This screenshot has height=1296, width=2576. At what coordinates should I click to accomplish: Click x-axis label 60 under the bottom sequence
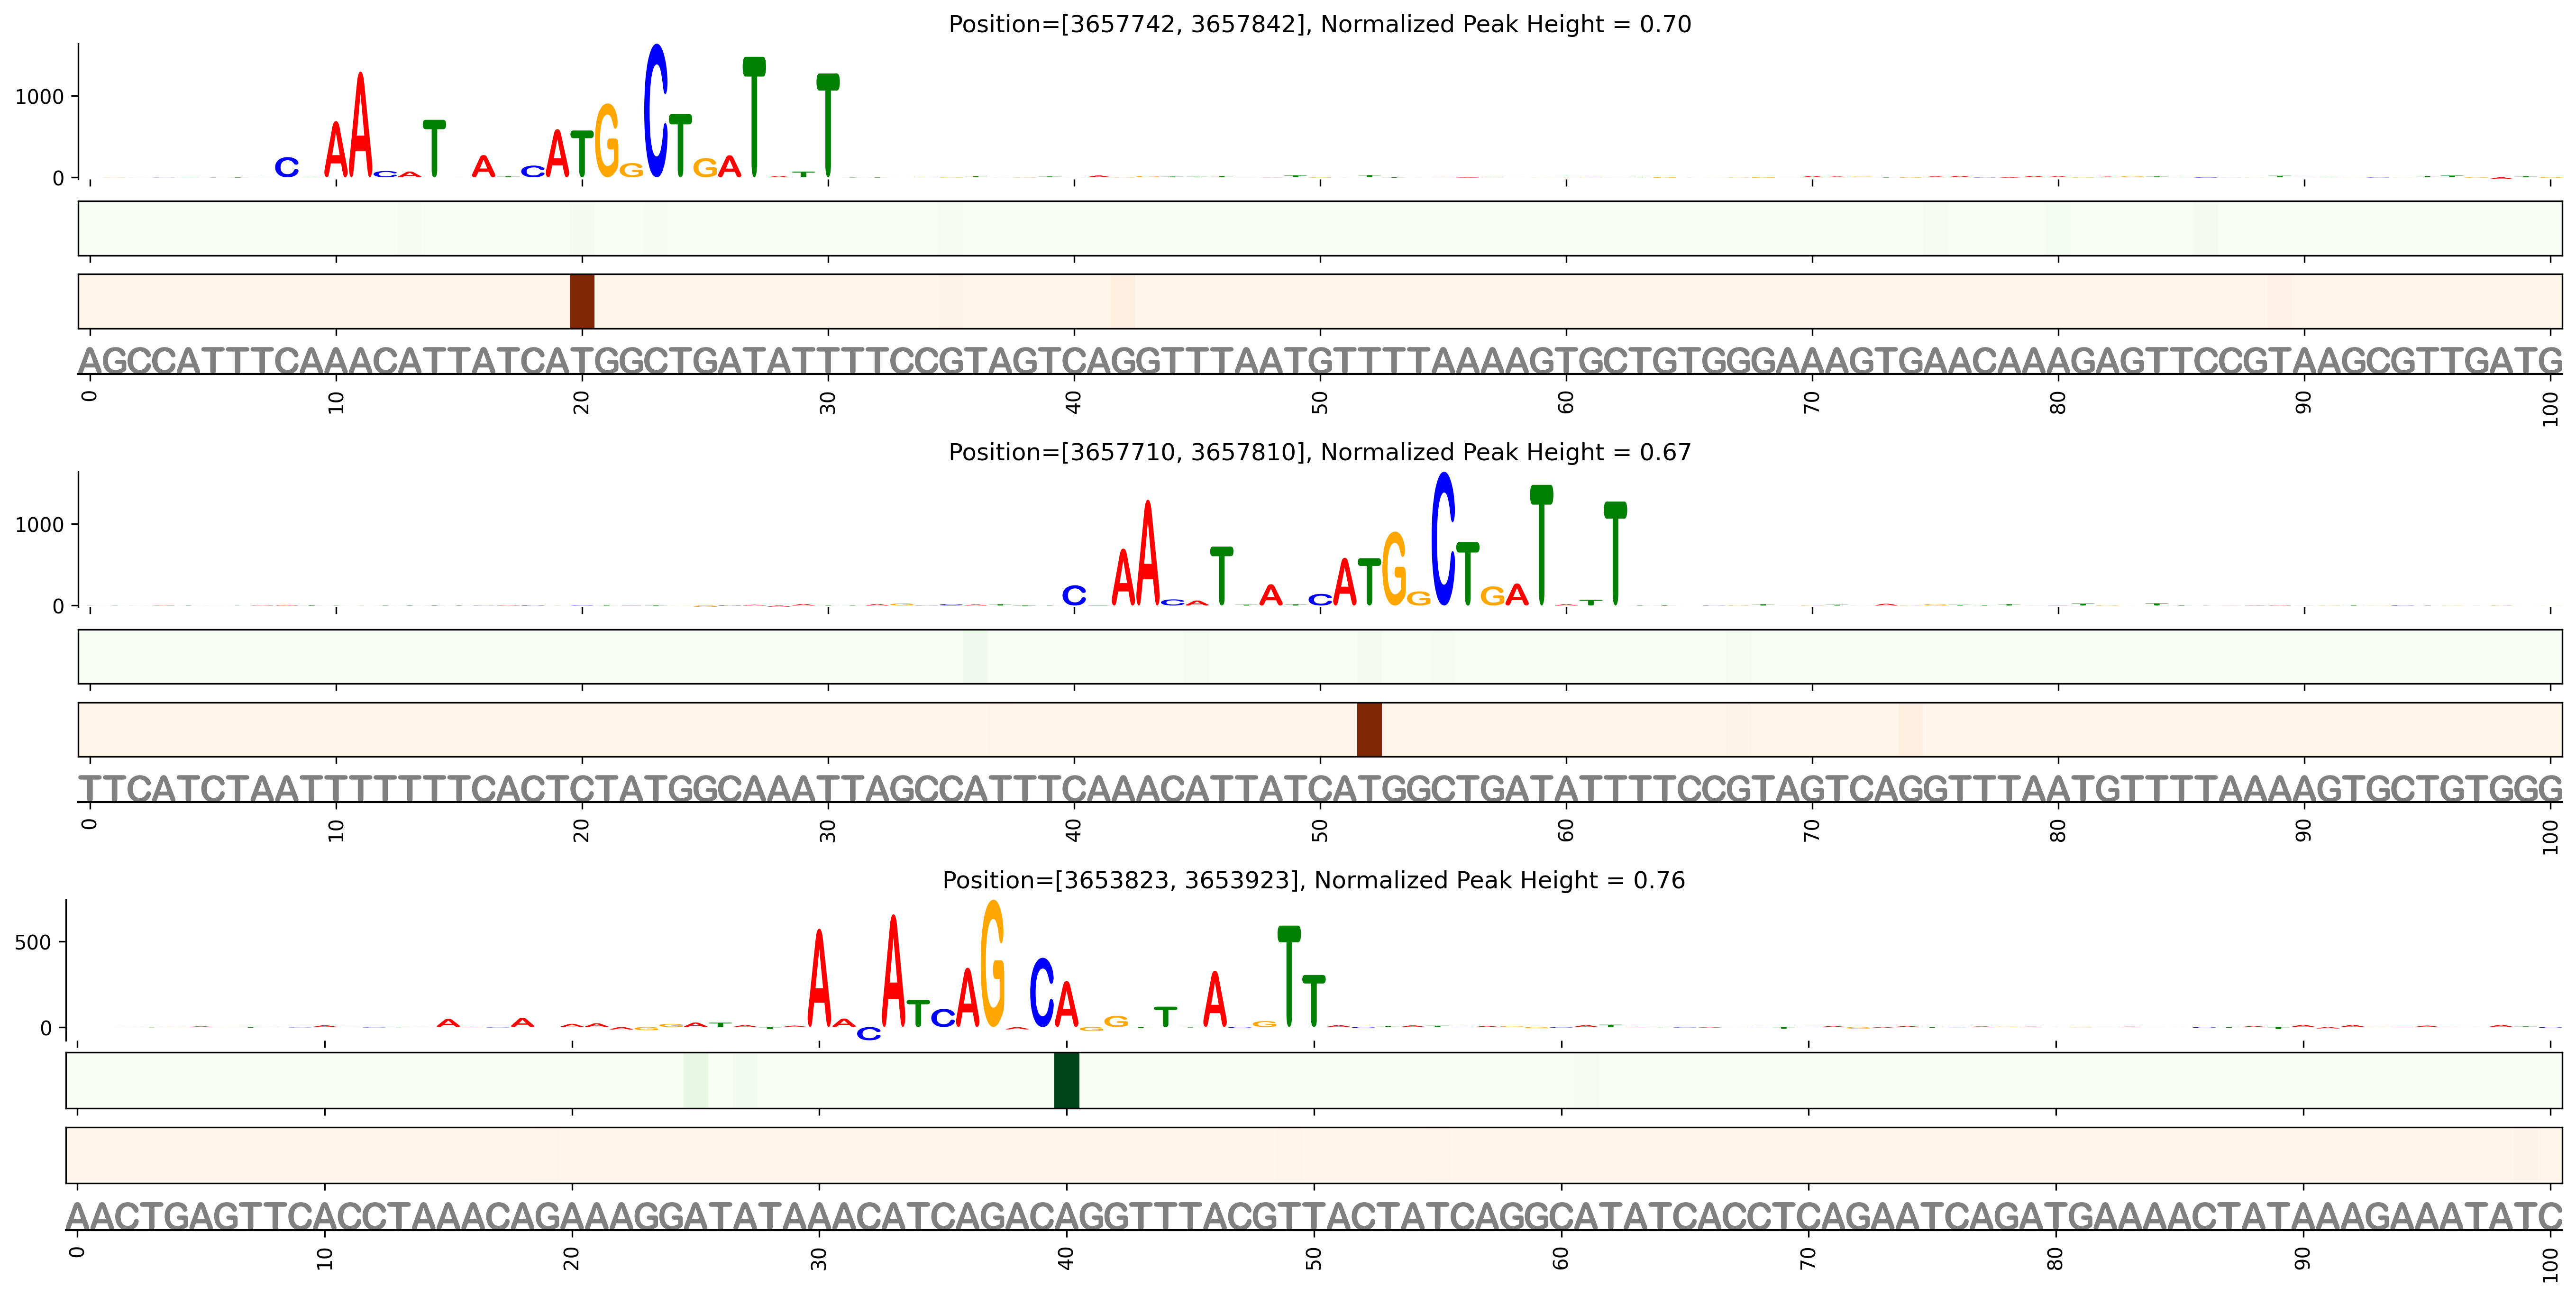coord(1561,1258)
